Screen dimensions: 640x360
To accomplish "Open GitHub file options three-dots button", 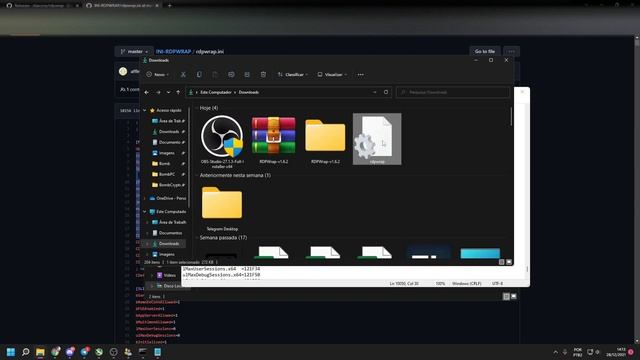I will 511,51.
